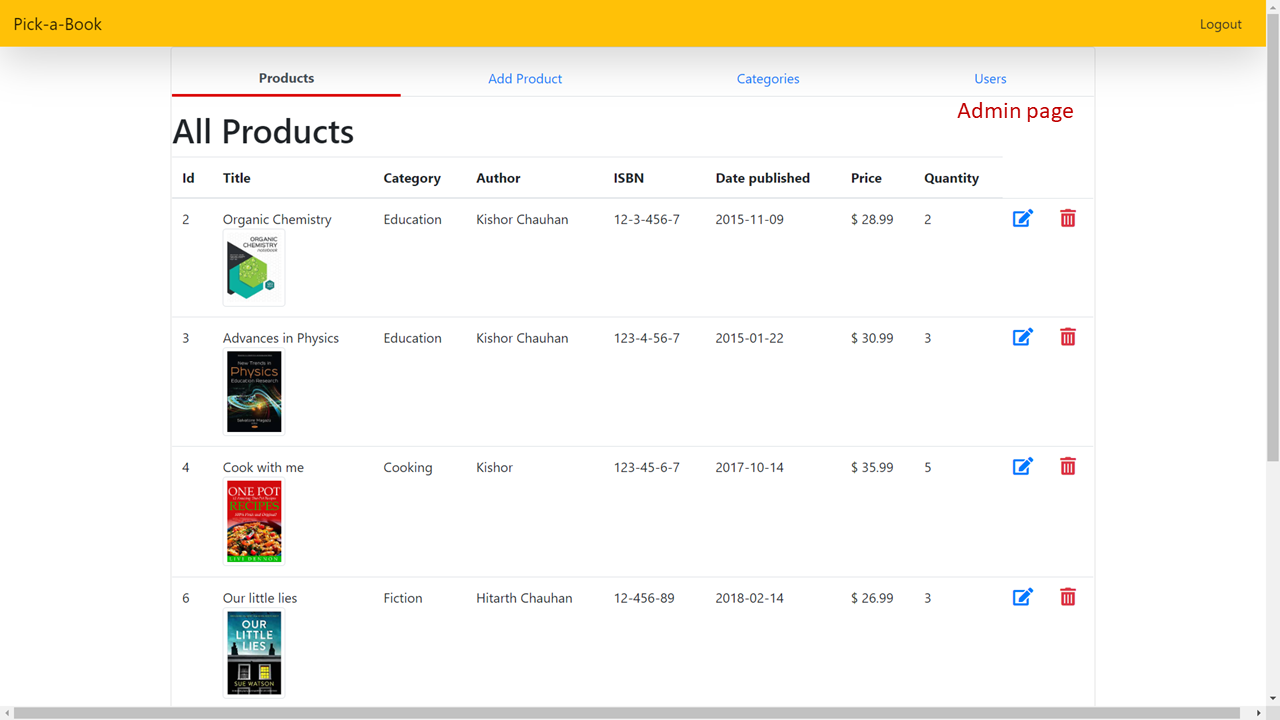Screen dimensions: 1280x720
Task: Click the One Pot Recipes cover thumbnail
Action: tap(254, 521)
